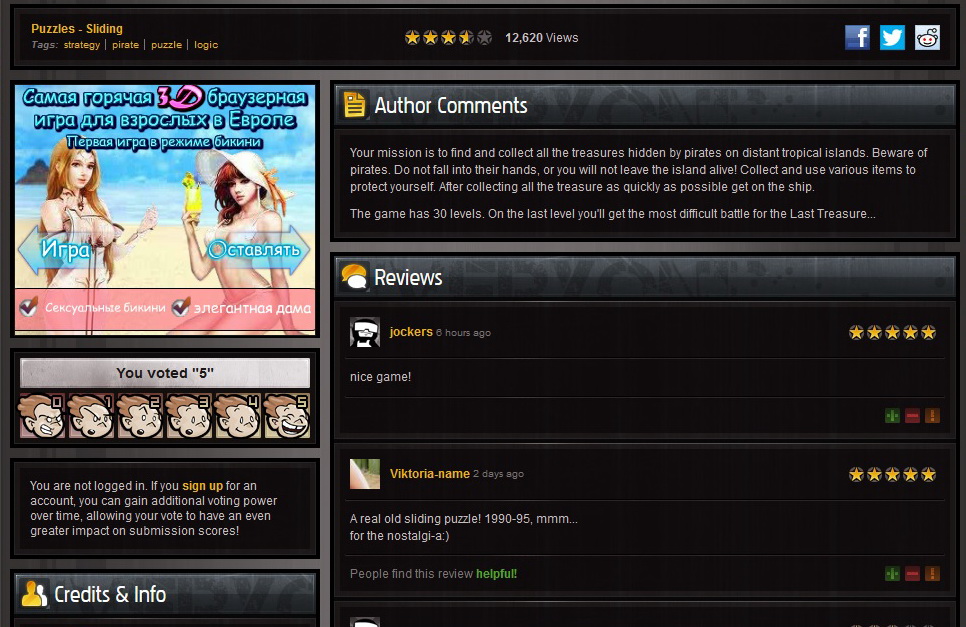
Task: Vote 4 with the face icon
Action: (238, 416)
